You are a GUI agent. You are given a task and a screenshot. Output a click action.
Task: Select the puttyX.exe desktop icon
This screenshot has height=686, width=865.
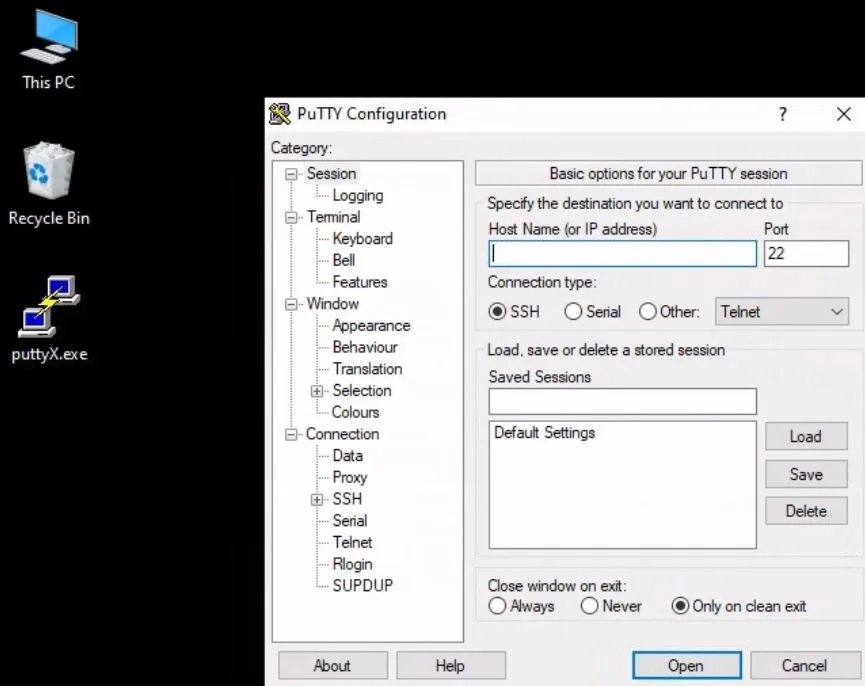tap(50, 319)
